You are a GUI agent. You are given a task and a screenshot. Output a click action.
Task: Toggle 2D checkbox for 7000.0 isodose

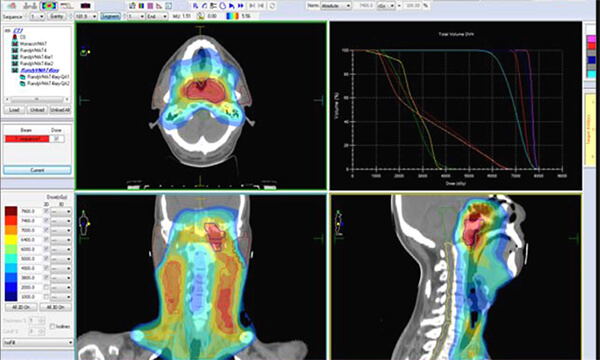(x=46, y=230)
